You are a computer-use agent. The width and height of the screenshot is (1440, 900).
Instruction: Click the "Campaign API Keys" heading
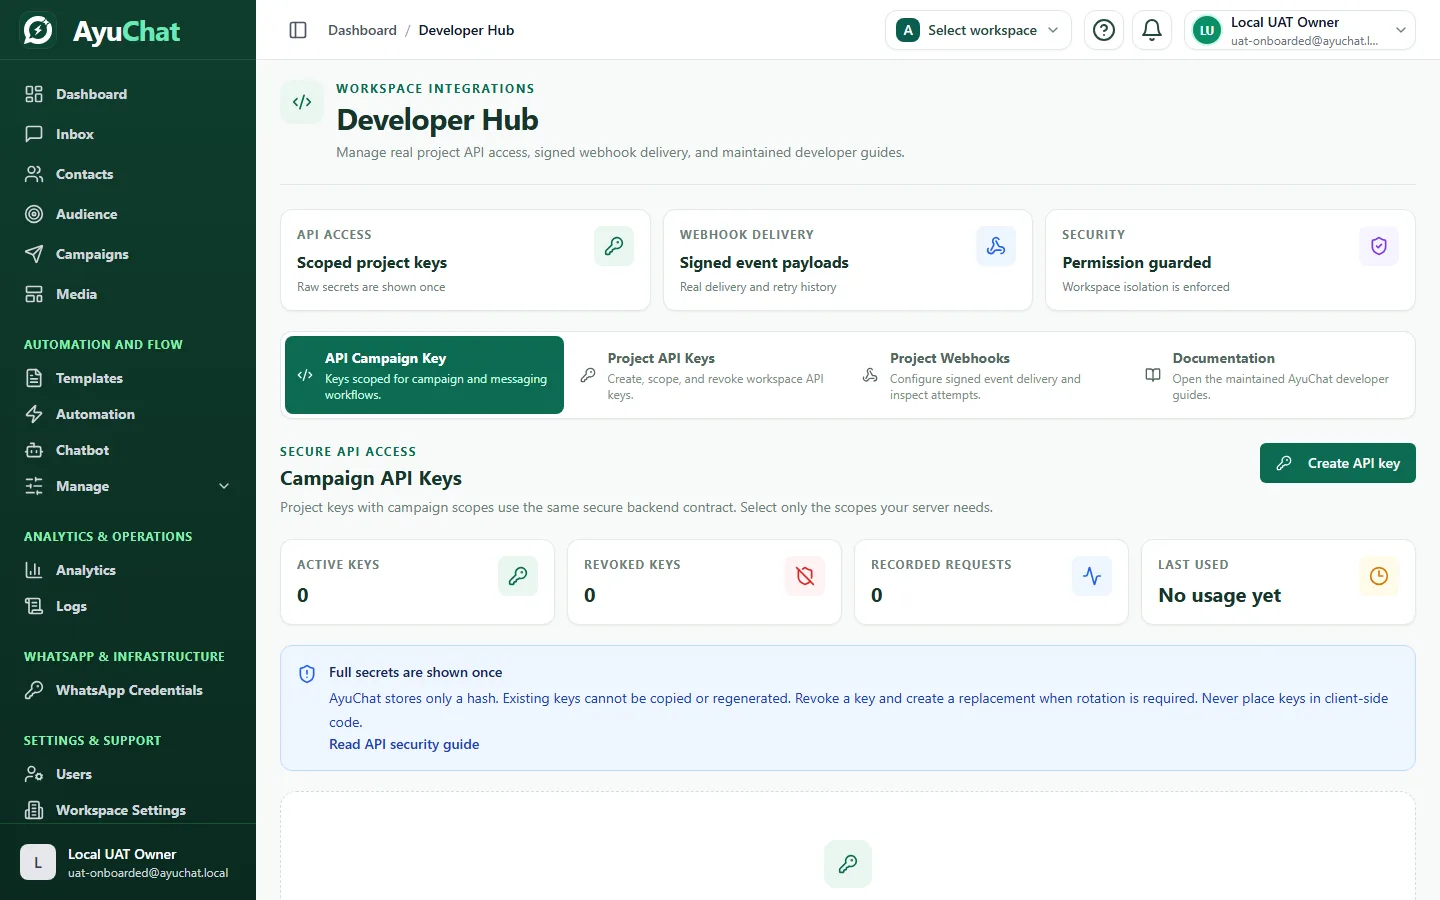tap(371, 478)
